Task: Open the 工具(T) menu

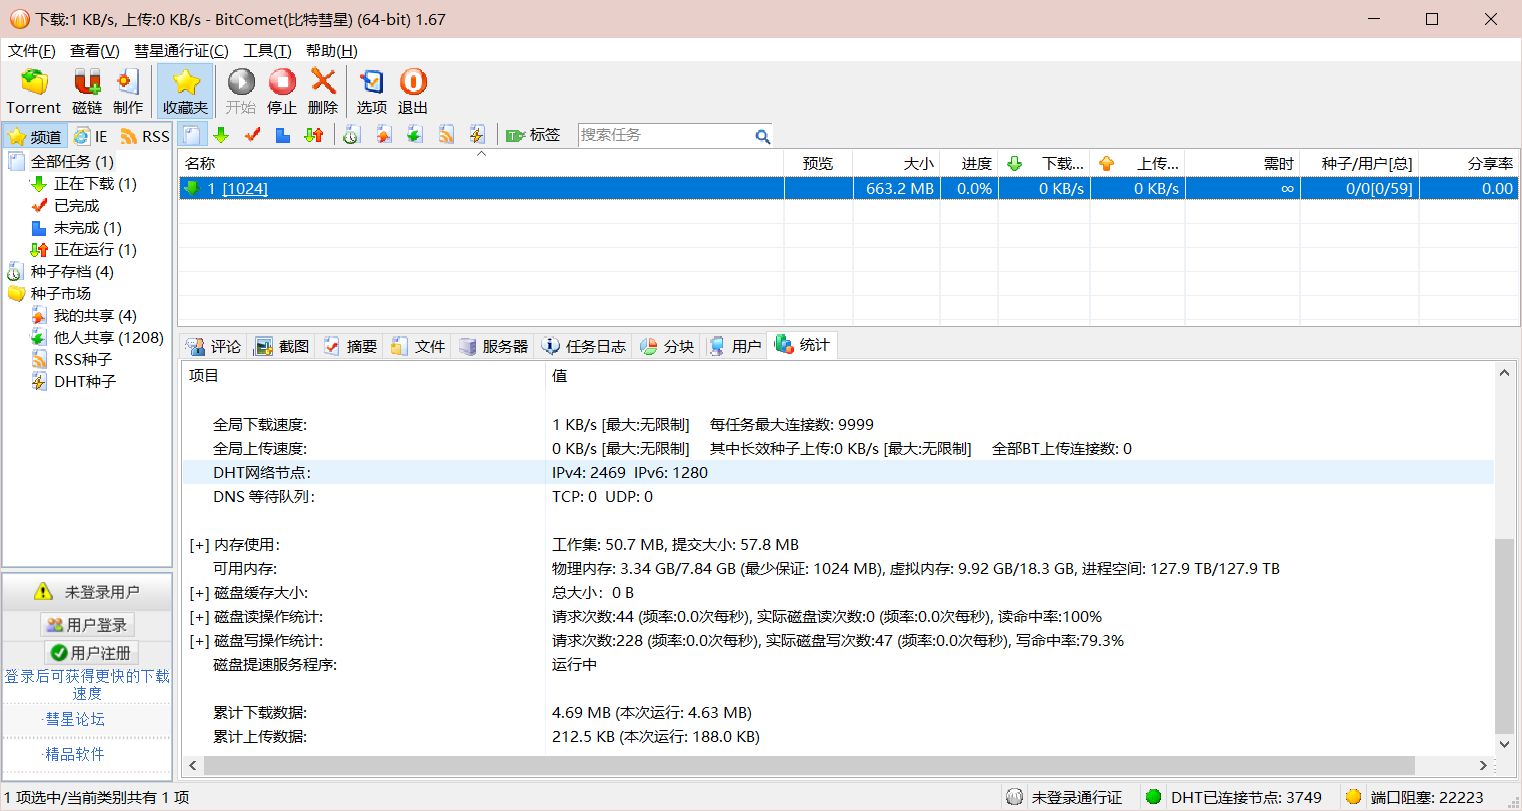Action: click(267, 51)
